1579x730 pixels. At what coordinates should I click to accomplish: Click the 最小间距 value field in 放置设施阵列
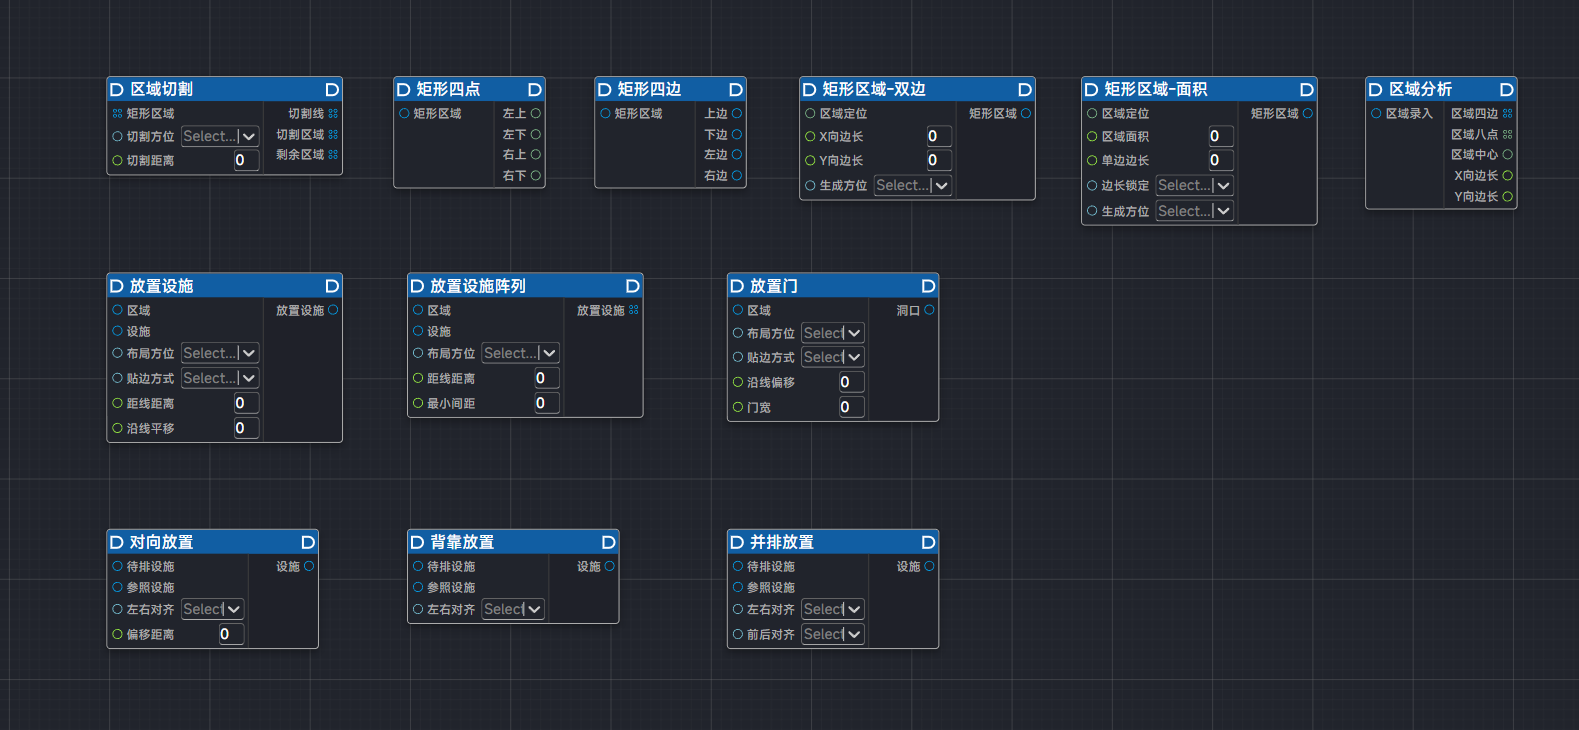tap(546, 404)
